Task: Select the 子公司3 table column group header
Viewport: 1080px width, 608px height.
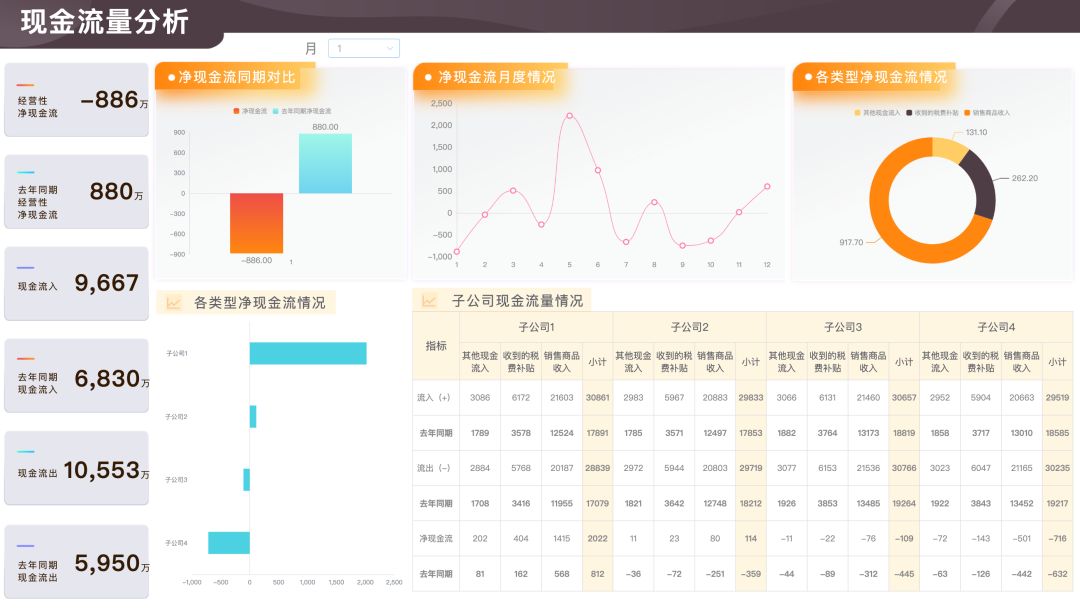Action: [843, 327]
